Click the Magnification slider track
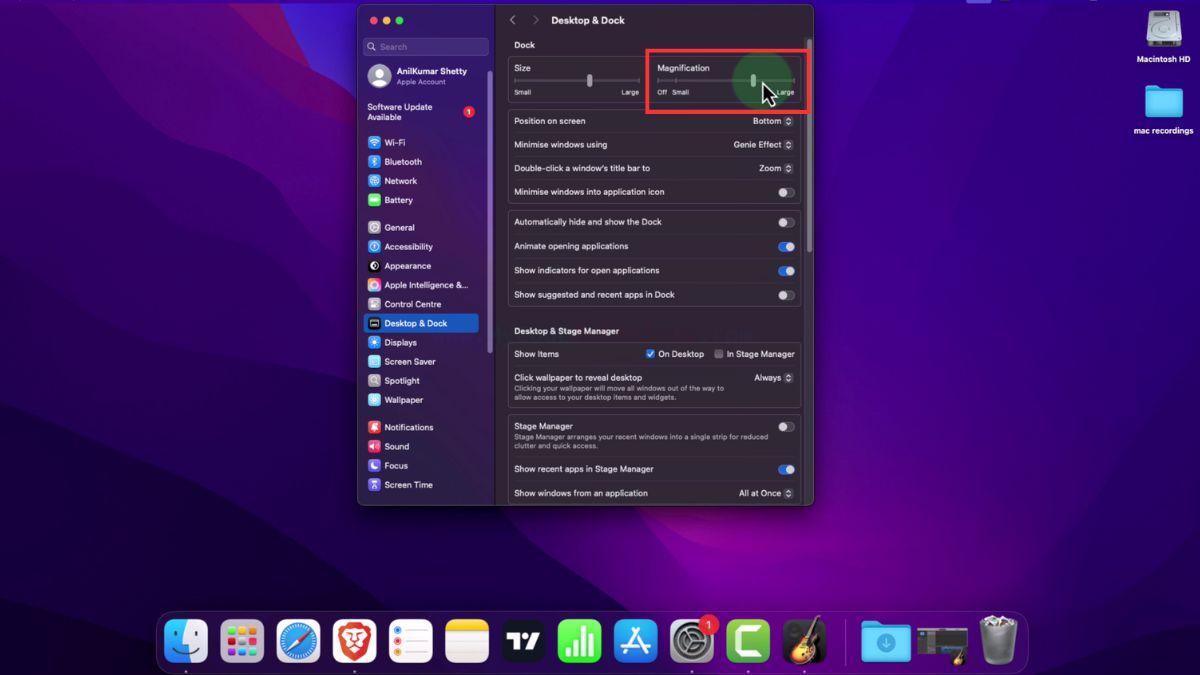The height and width of the screenshot is (675, 1200). click(726, 81)
